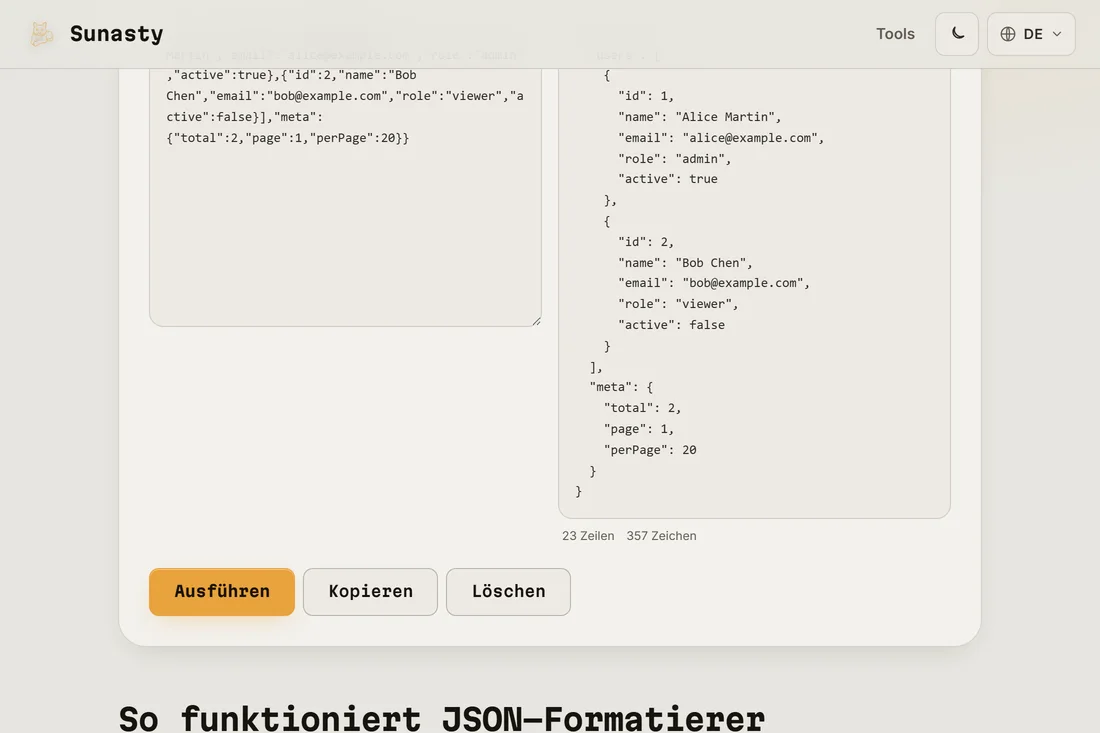Click the output line "total": 2
Viewport: 1100px width, 733px height.
pyautogui.click(x=642, y=408)
